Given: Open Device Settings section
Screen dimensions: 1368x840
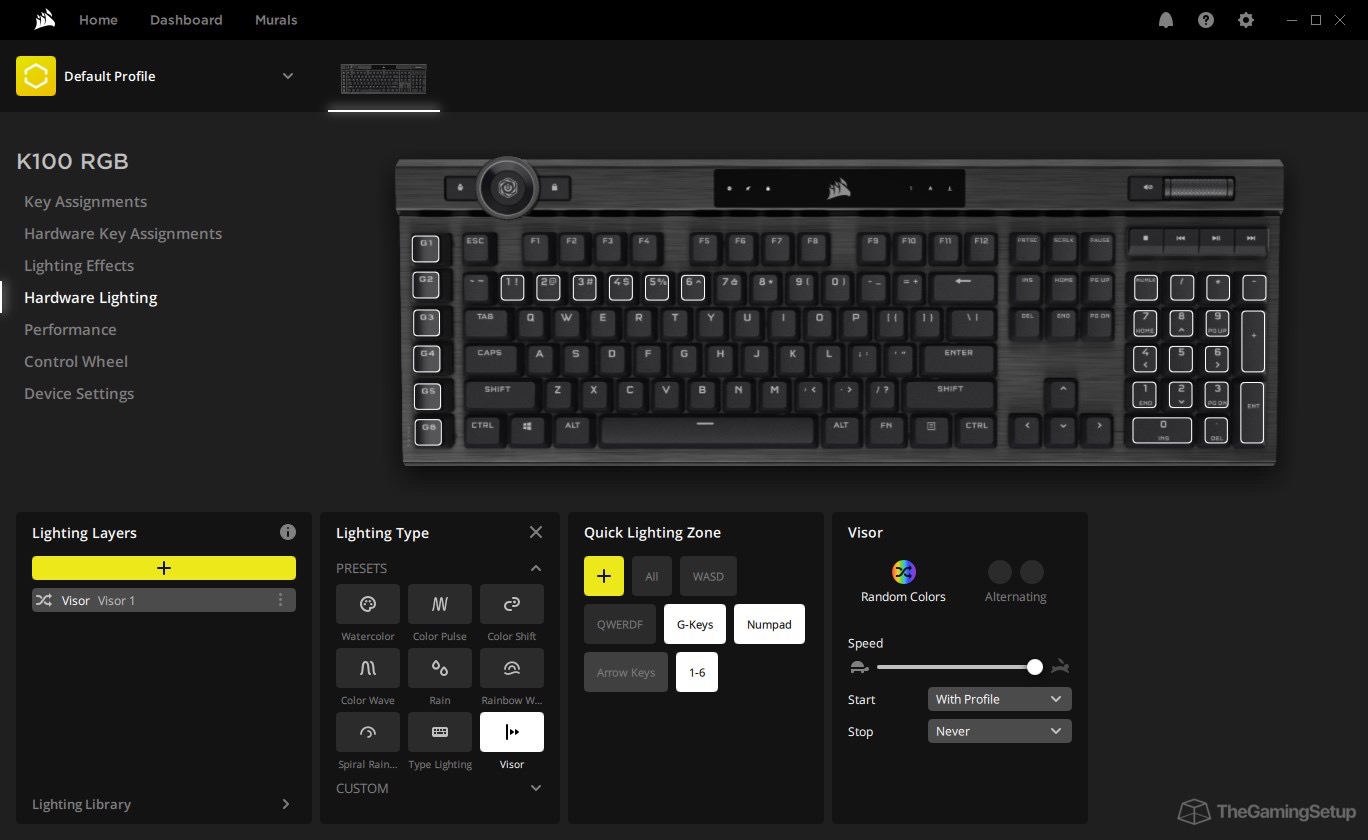Looking at the screenshot, I should 79,393.
